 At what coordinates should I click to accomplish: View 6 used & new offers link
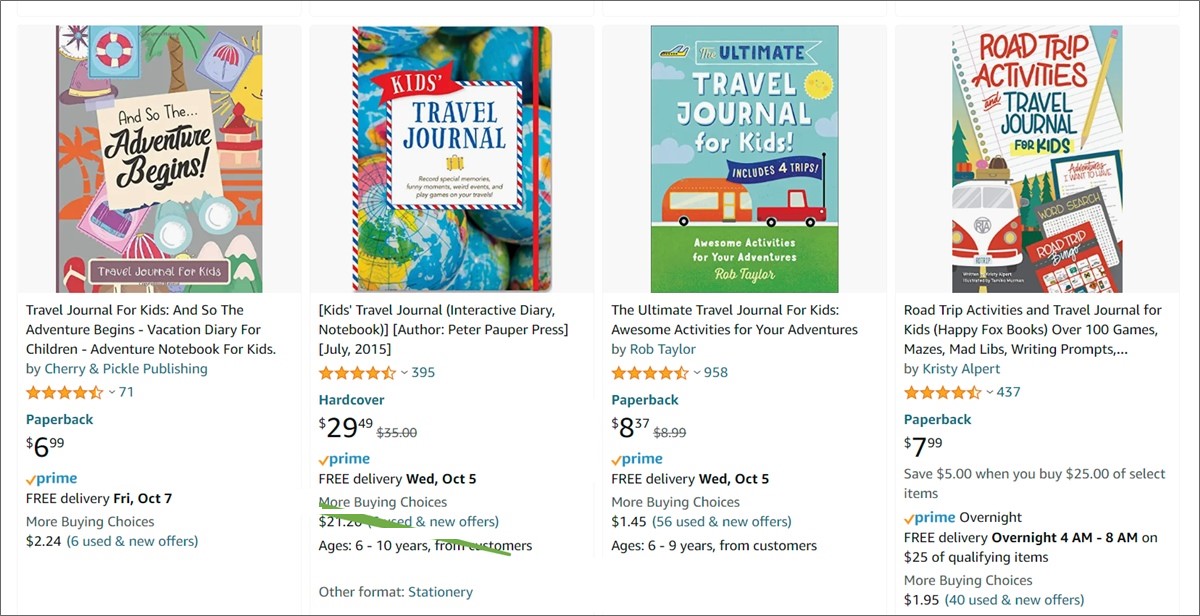133,541
